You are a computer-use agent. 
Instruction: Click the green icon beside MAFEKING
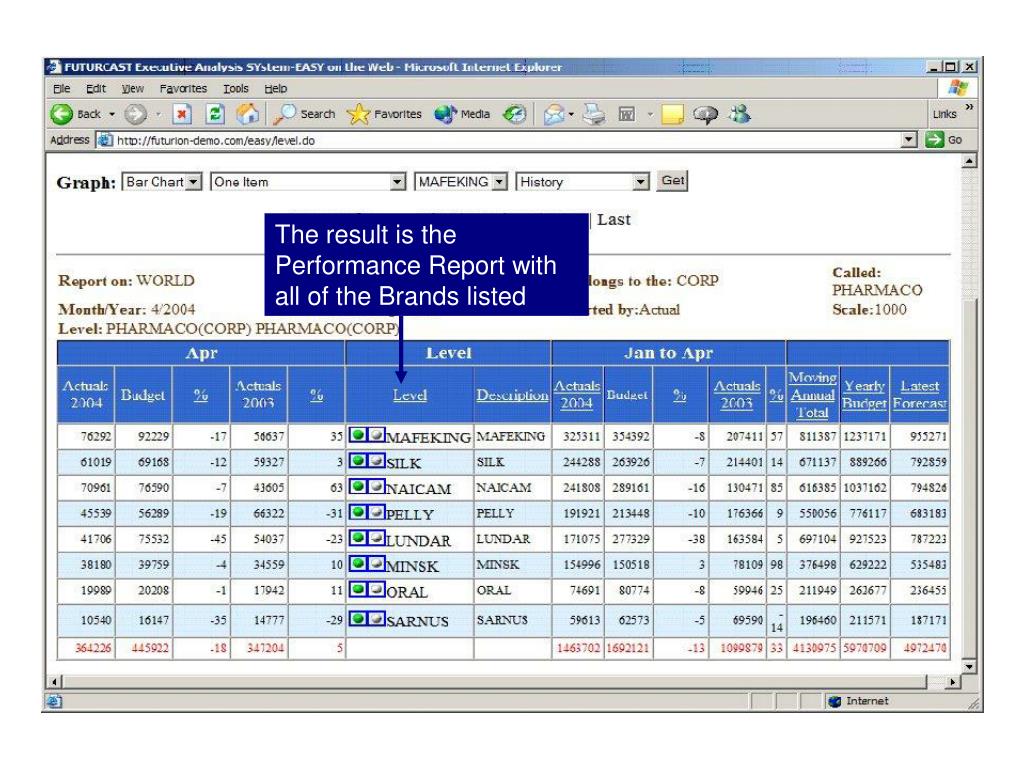click(358, 435)
